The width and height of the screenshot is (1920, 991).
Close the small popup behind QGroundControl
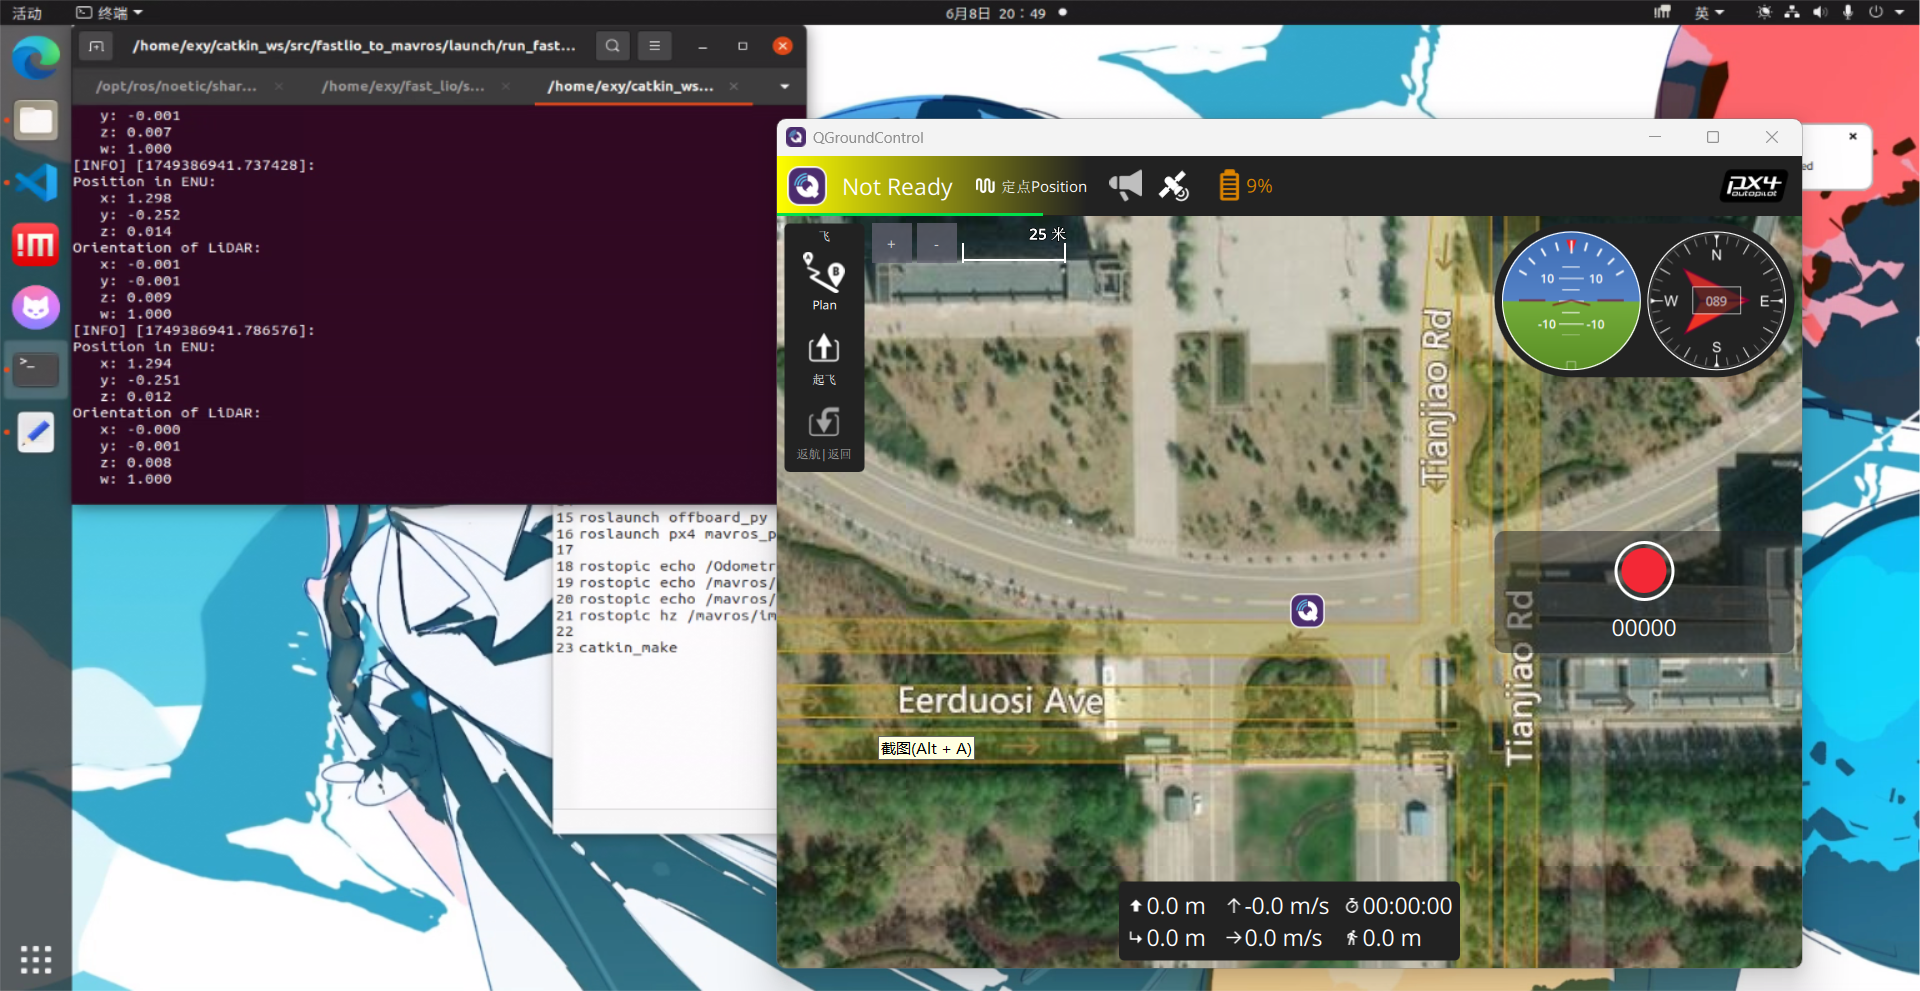(1853, 136)
